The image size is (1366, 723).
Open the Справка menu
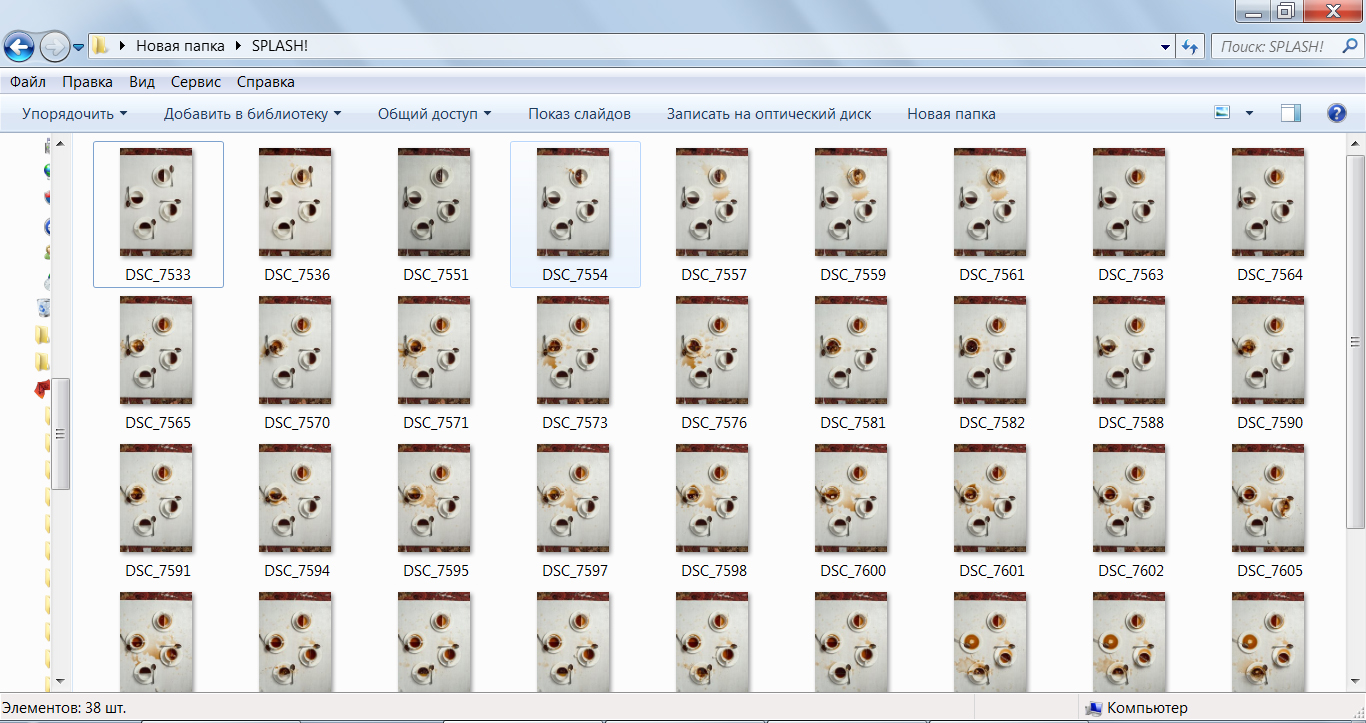pos(265,82)
